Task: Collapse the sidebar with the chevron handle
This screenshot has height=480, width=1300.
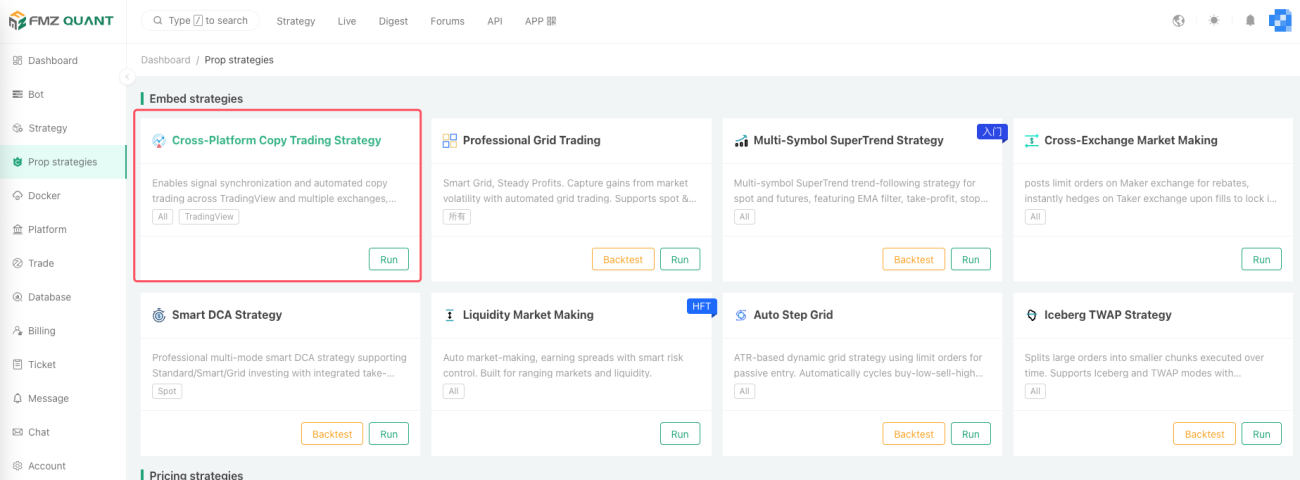Action: (x=127, y=77)
